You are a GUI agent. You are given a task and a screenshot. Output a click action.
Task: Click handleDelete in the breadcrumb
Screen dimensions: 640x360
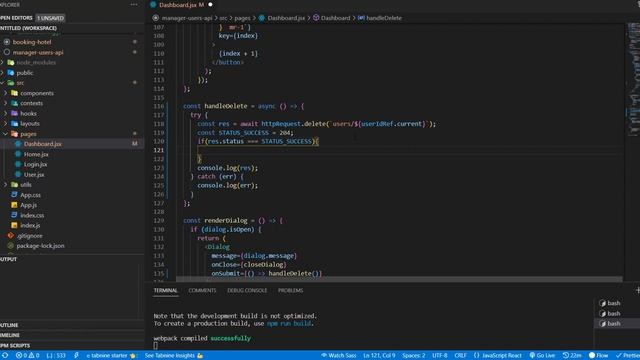[384, 18]
